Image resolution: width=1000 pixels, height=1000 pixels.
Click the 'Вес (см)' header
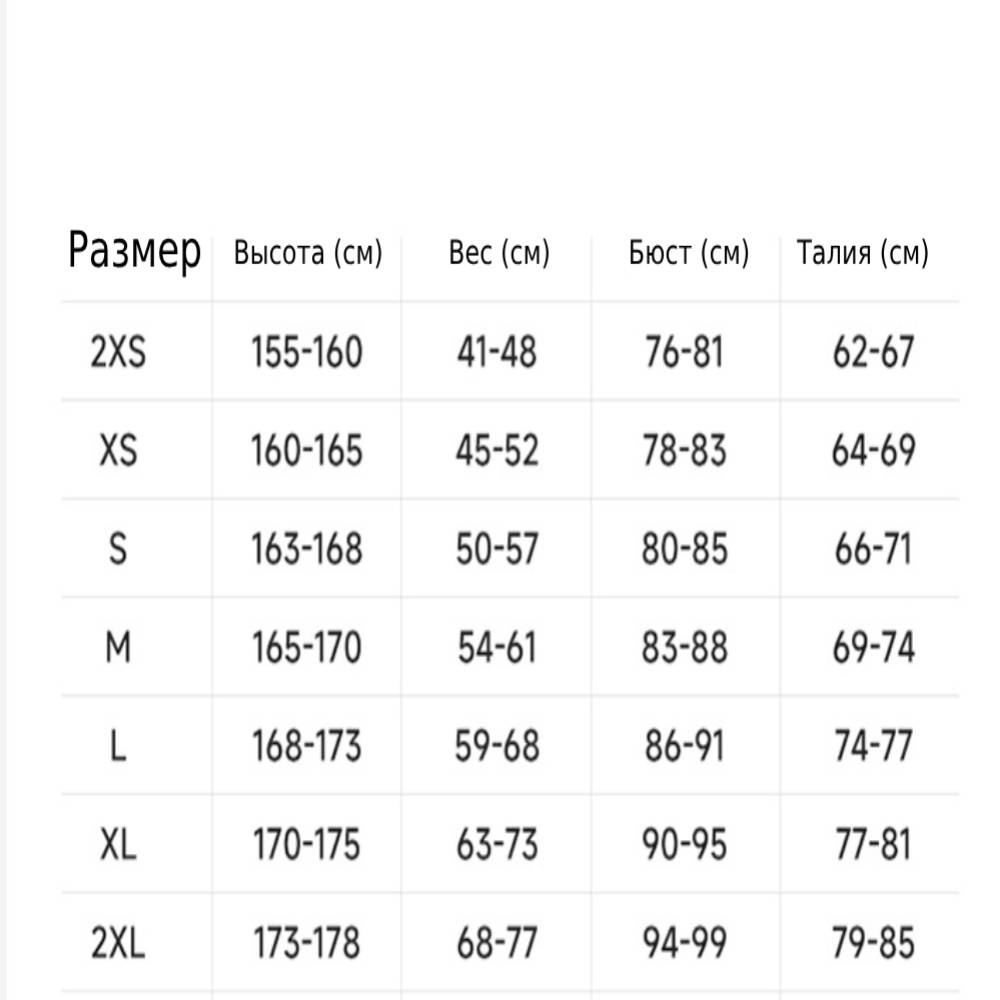499,254
